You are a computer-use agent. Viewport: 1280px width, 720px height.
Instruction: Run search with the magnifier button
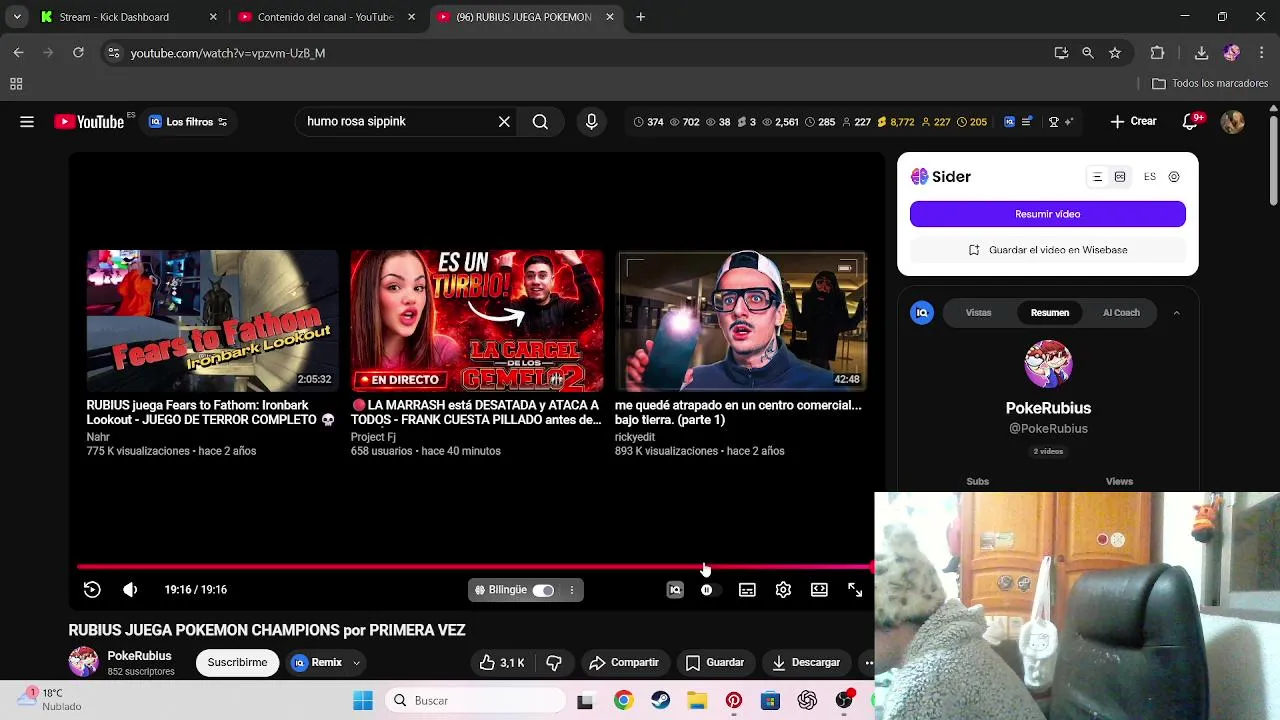click(540, 122)
